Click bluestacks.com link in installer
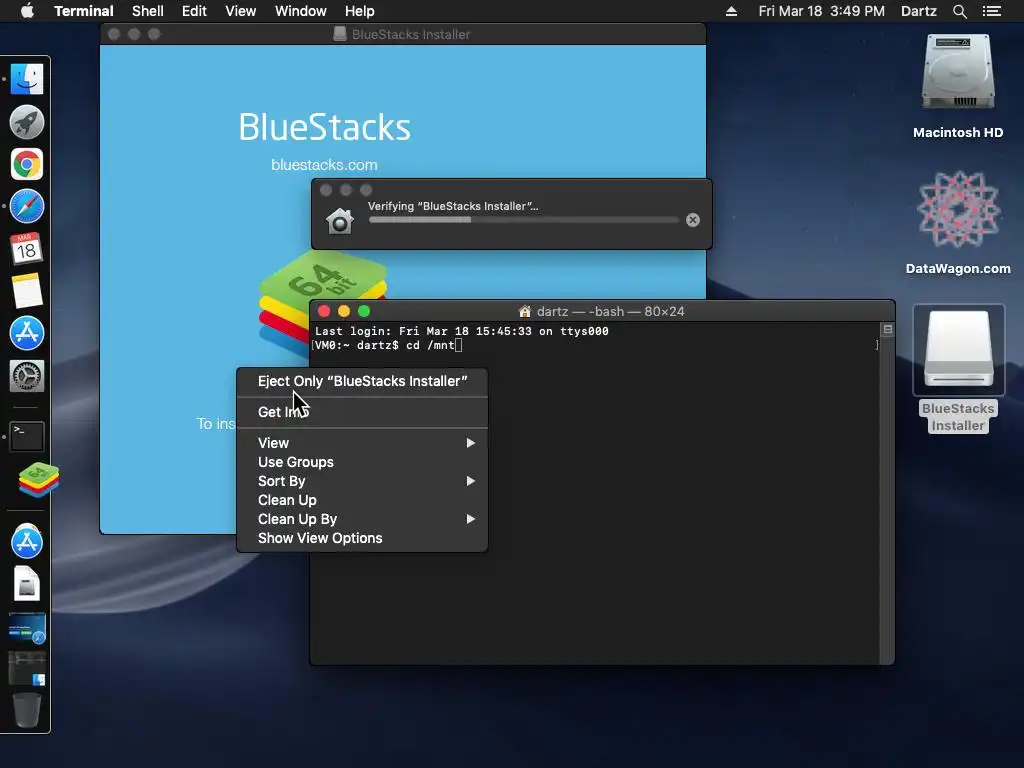Image resolution: width=1024 pixels, height=768 pixels. [x=325, y=165]
